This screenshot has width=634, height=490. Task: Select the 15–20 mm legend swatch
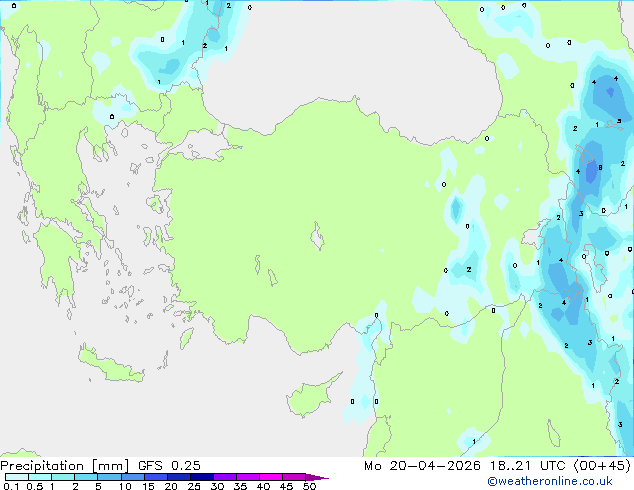[156, 477]
